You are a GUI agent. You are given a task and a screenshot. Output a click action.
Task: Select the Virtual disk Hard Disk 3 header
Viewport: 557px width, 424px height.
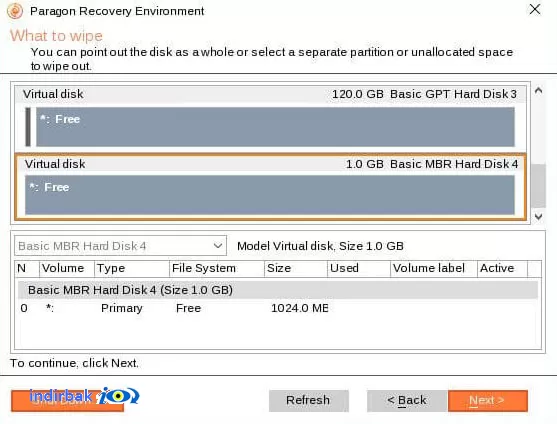(x=271, y=94)
